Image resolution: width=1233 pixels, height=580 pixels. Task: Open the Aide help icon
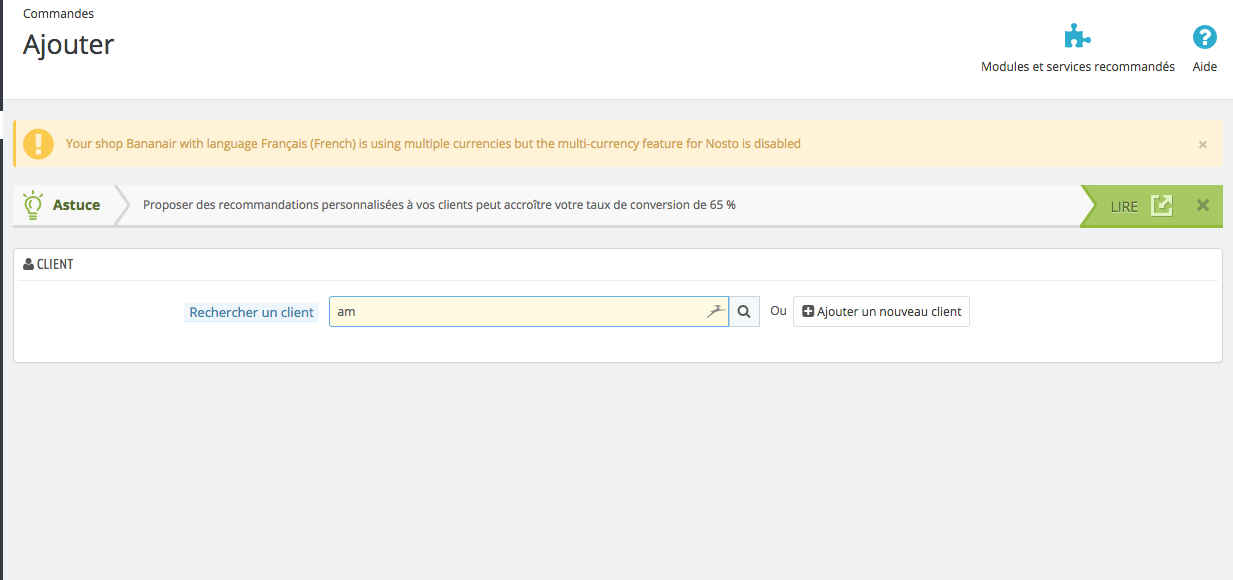point(1205,37)
